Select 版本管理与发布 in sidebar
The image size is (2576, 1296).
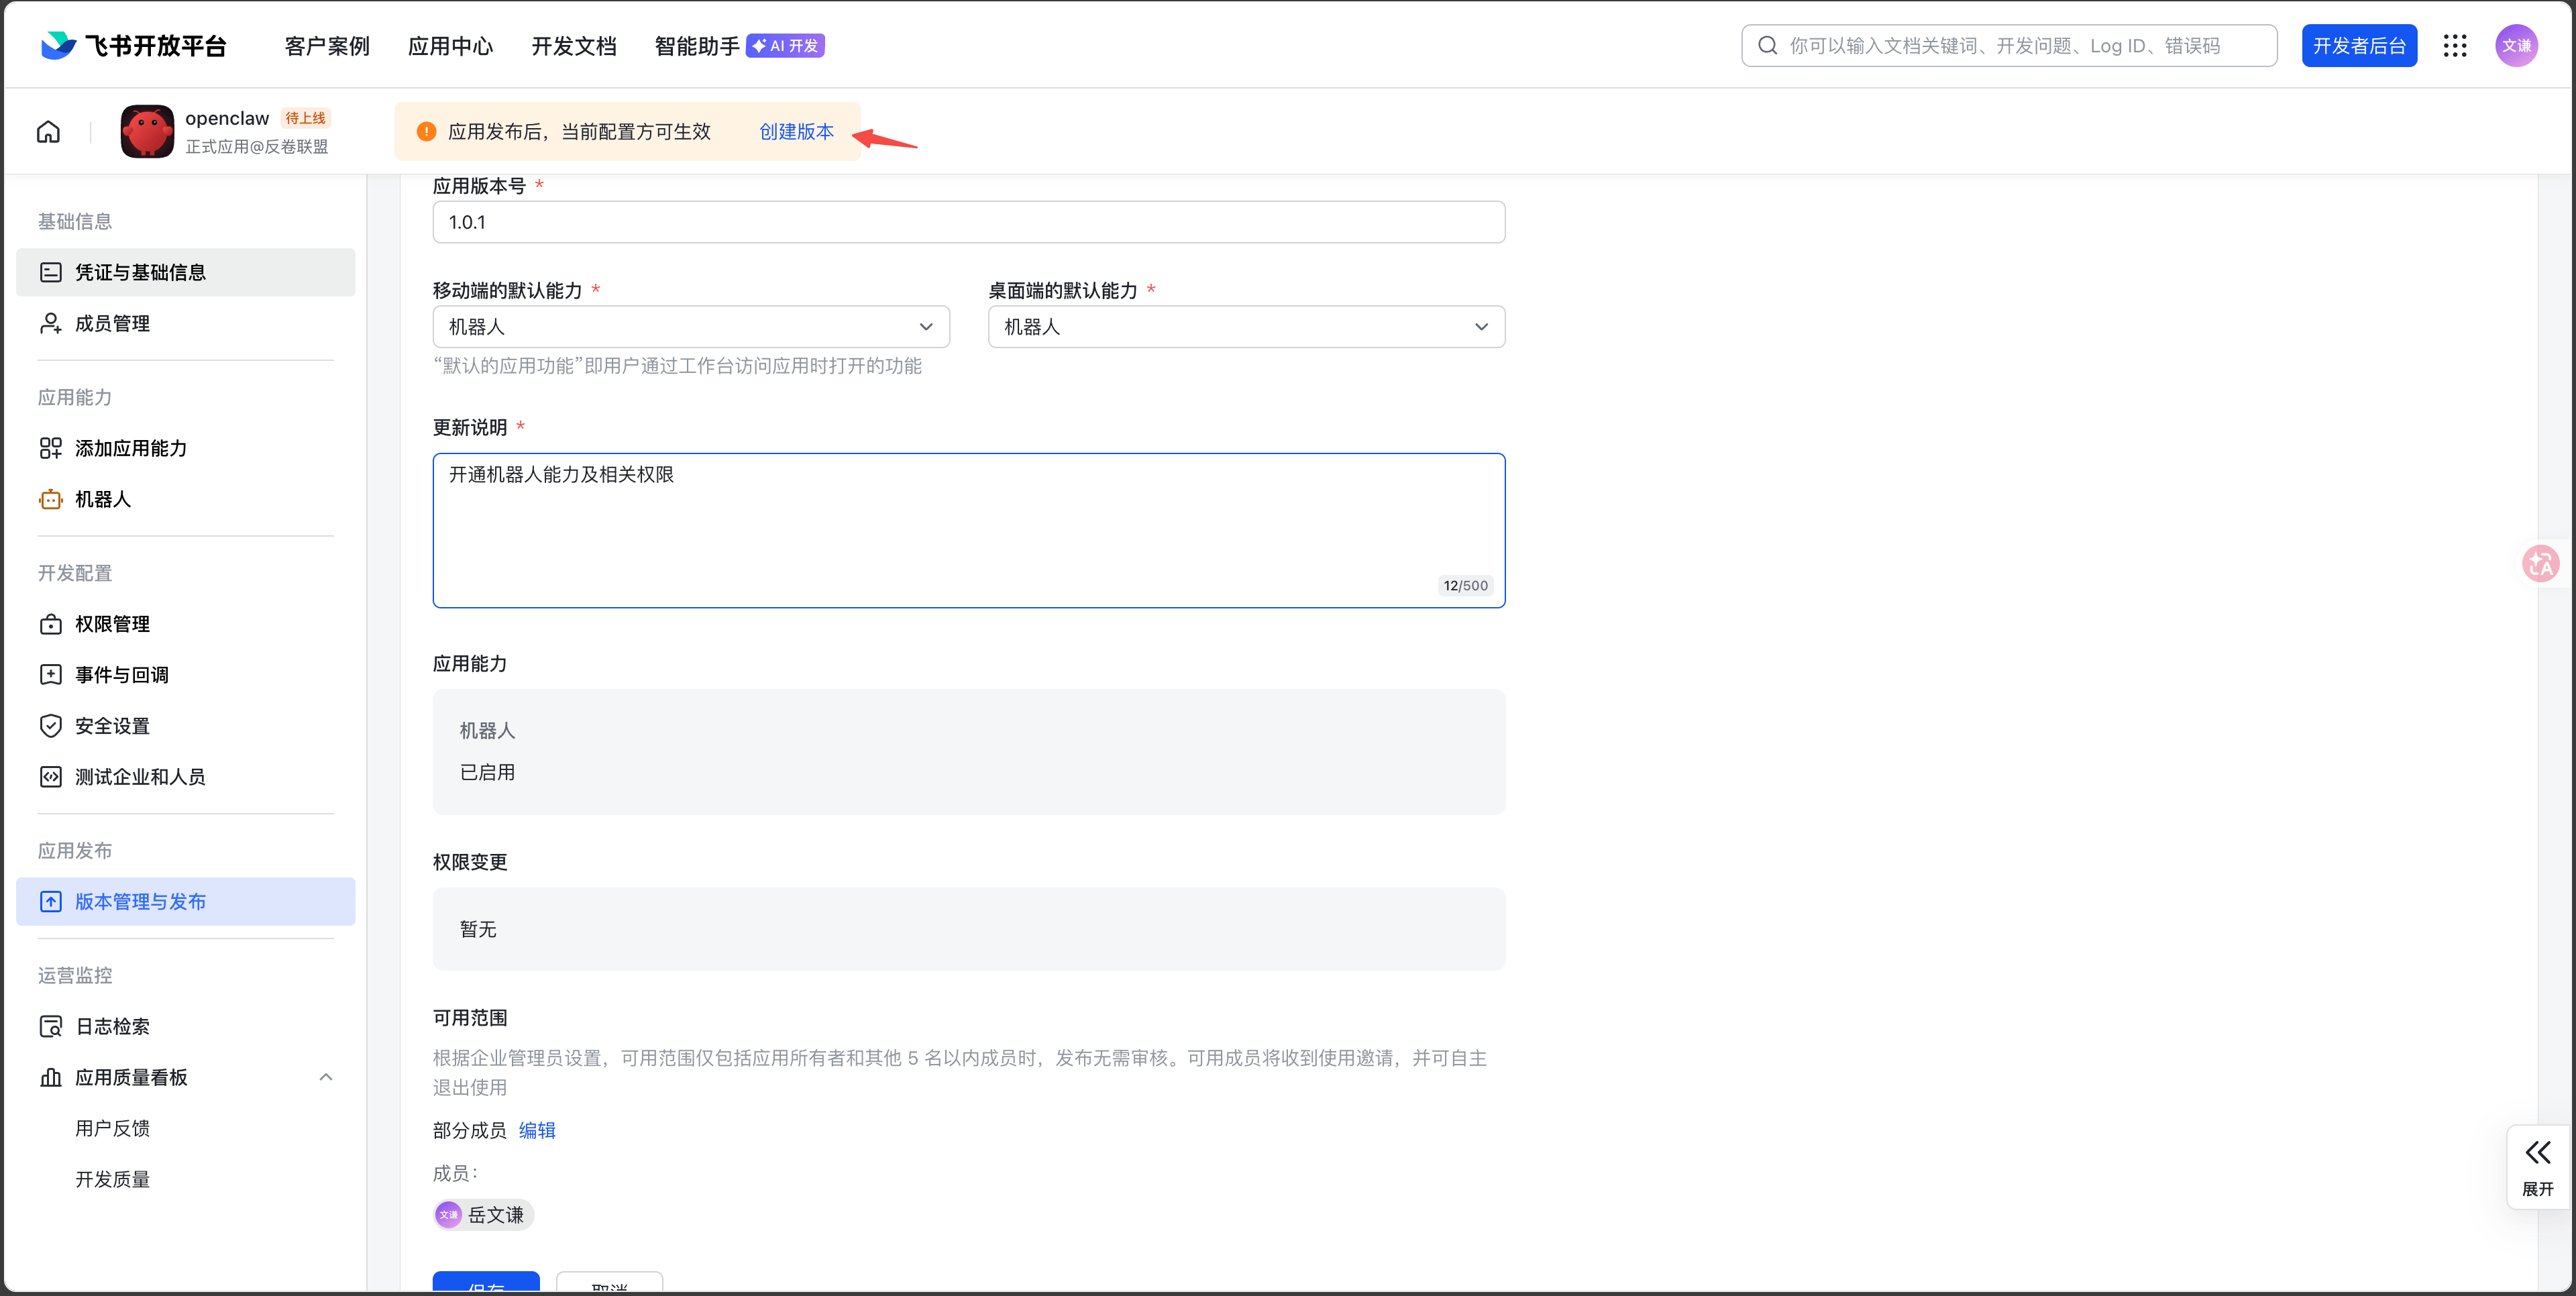pyautogui.click(x=186, y=901)
